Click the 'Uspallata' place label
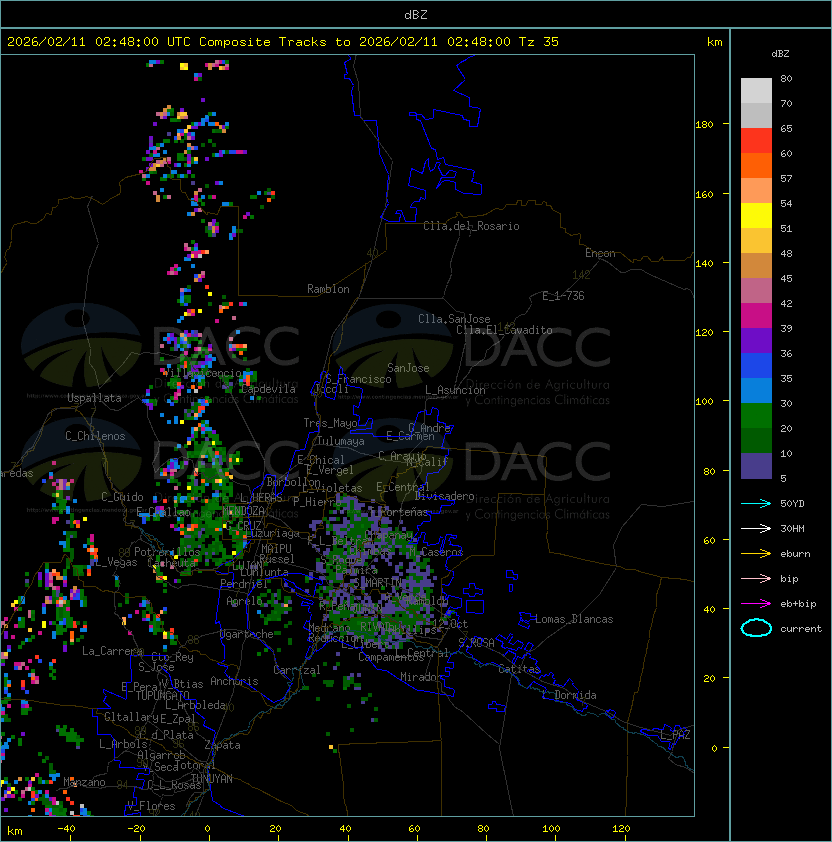The image size is (832, 842). pyautogui.click(x=94, y=398)
